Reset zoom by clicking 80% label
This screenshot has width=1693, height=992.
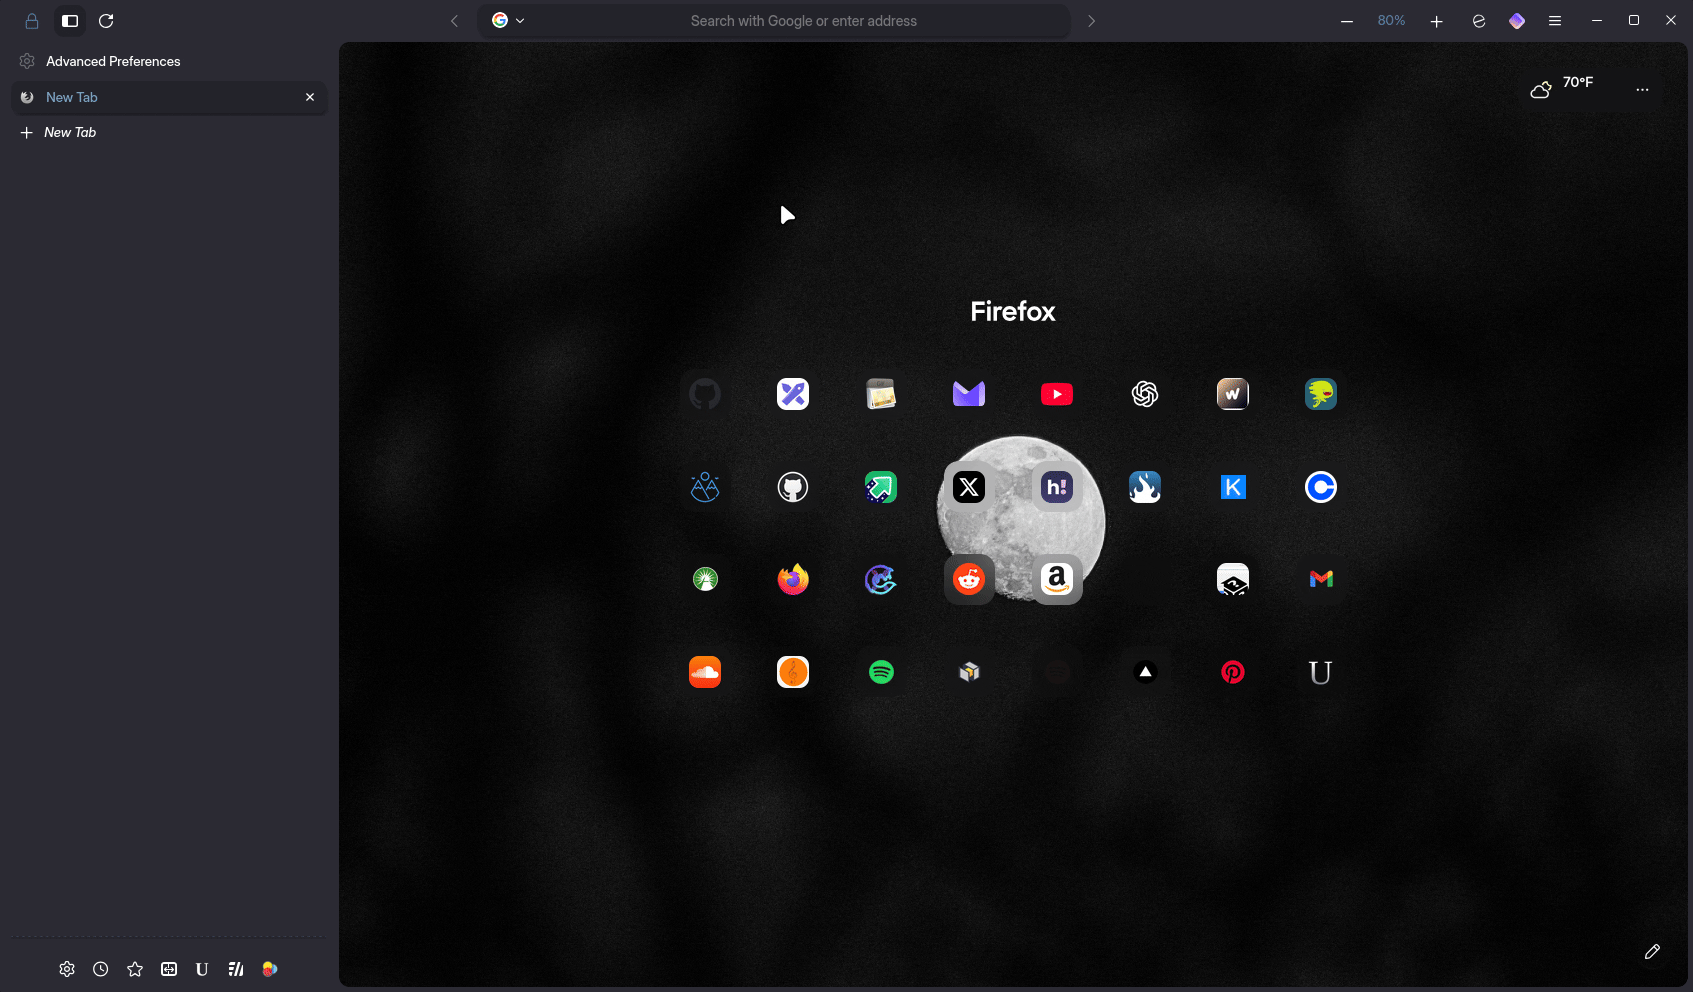1391,21
